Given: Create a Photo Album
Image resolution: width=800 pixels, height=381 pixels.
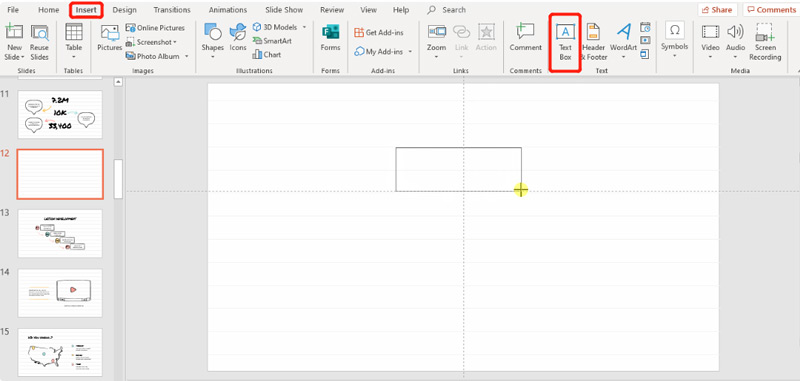Looking at the screenshot, I should (152, 56).
